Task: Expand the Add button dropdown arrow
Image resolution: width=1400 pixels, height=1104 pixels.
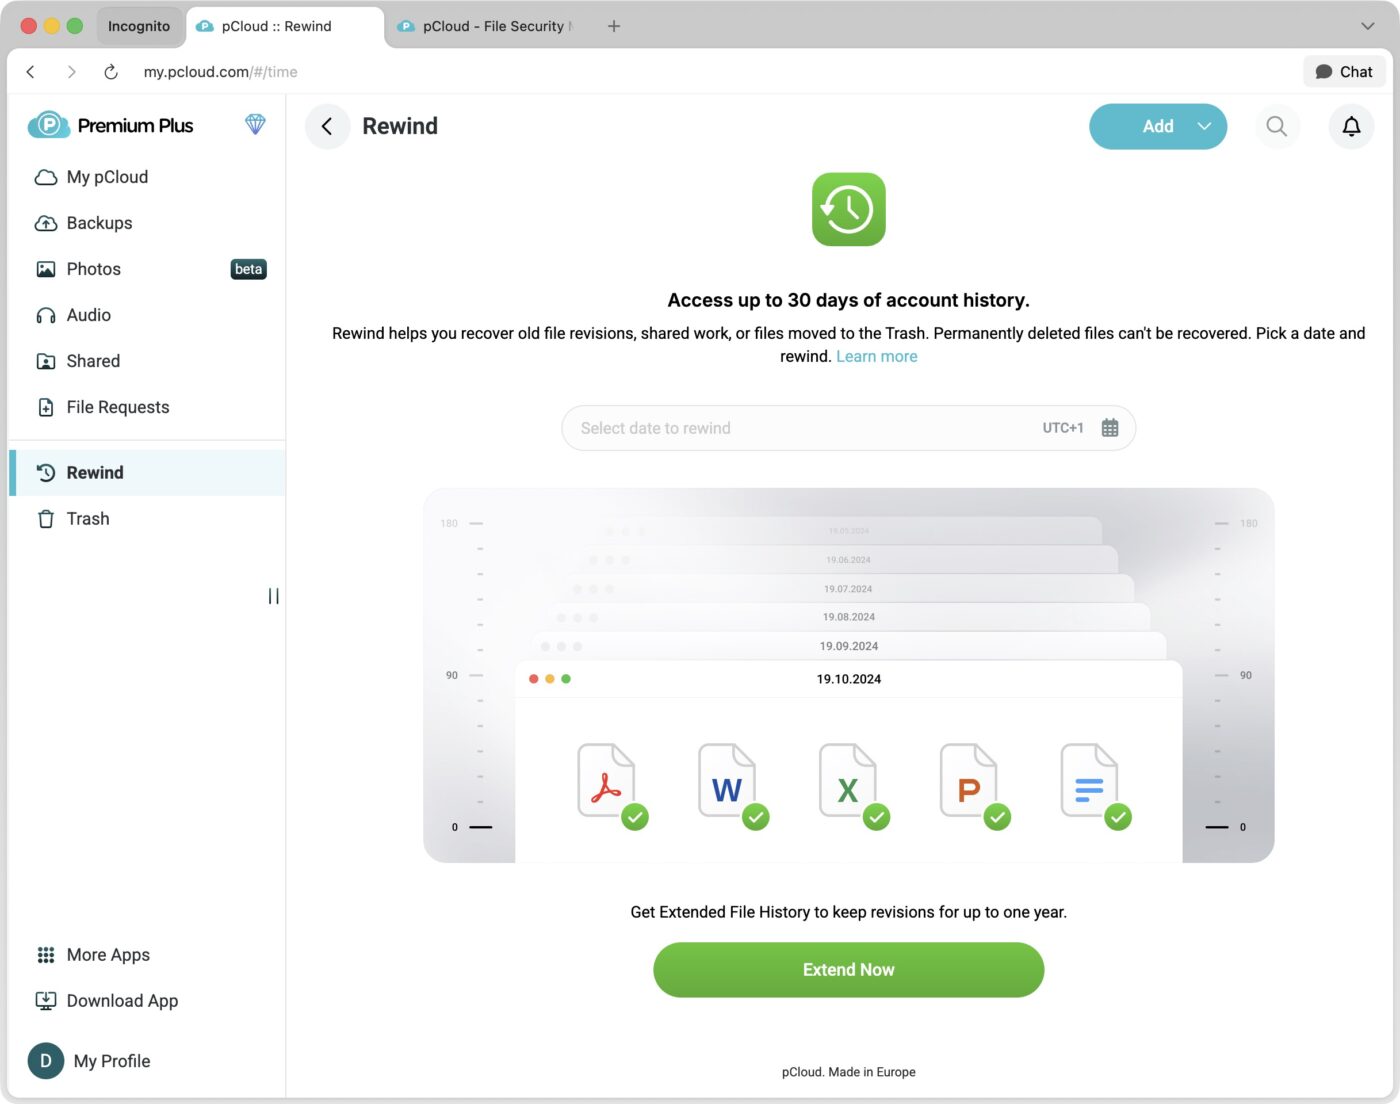Action: point(1204,126)
